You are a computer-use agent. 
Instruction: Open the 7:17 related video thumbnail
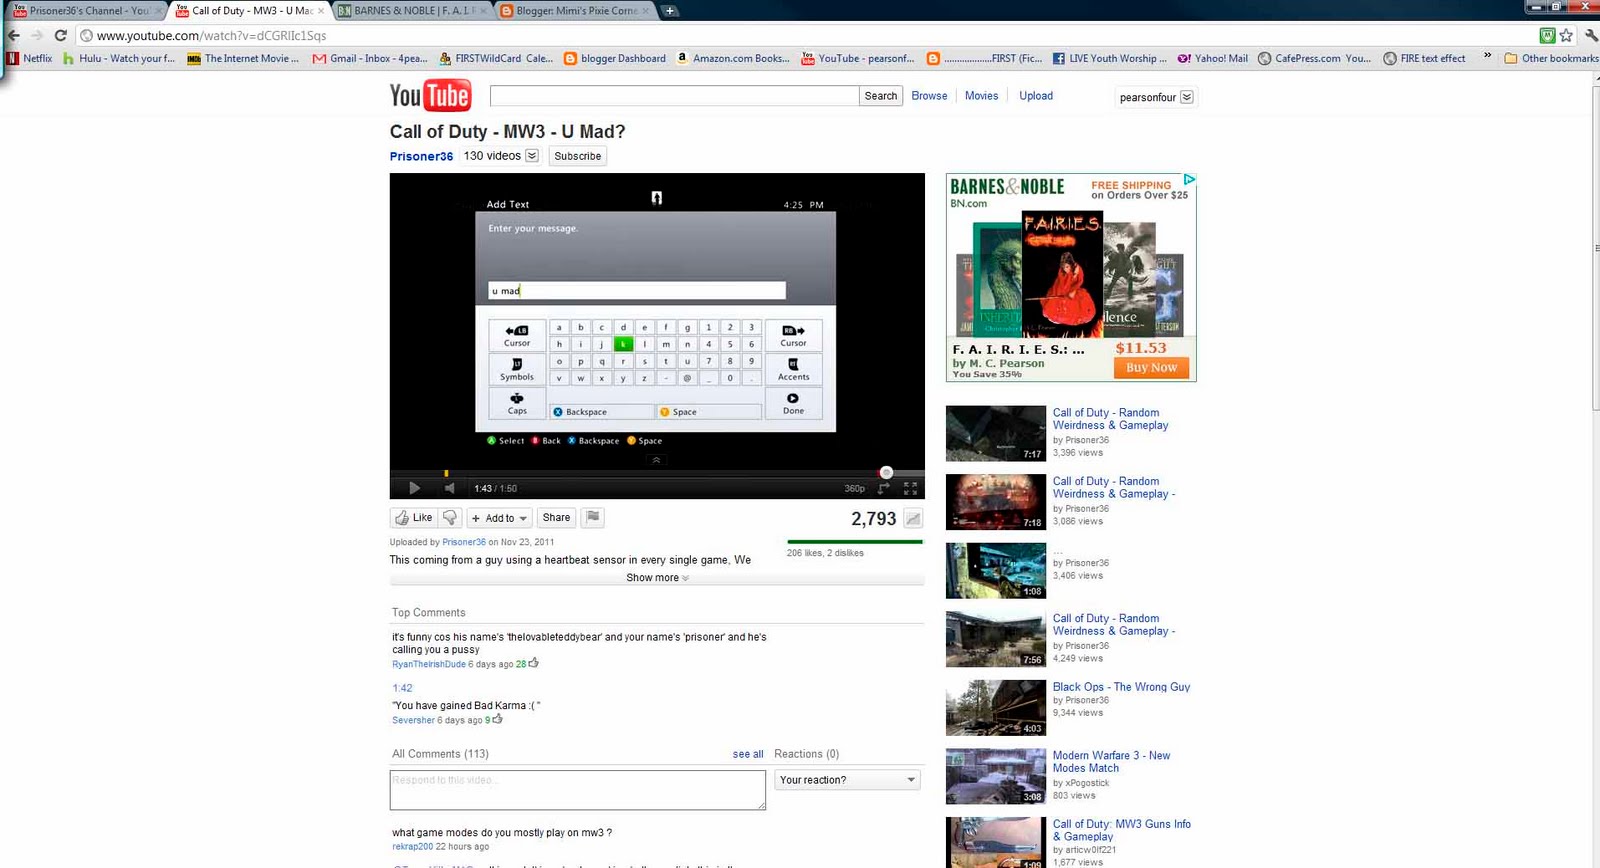point(996,433)
